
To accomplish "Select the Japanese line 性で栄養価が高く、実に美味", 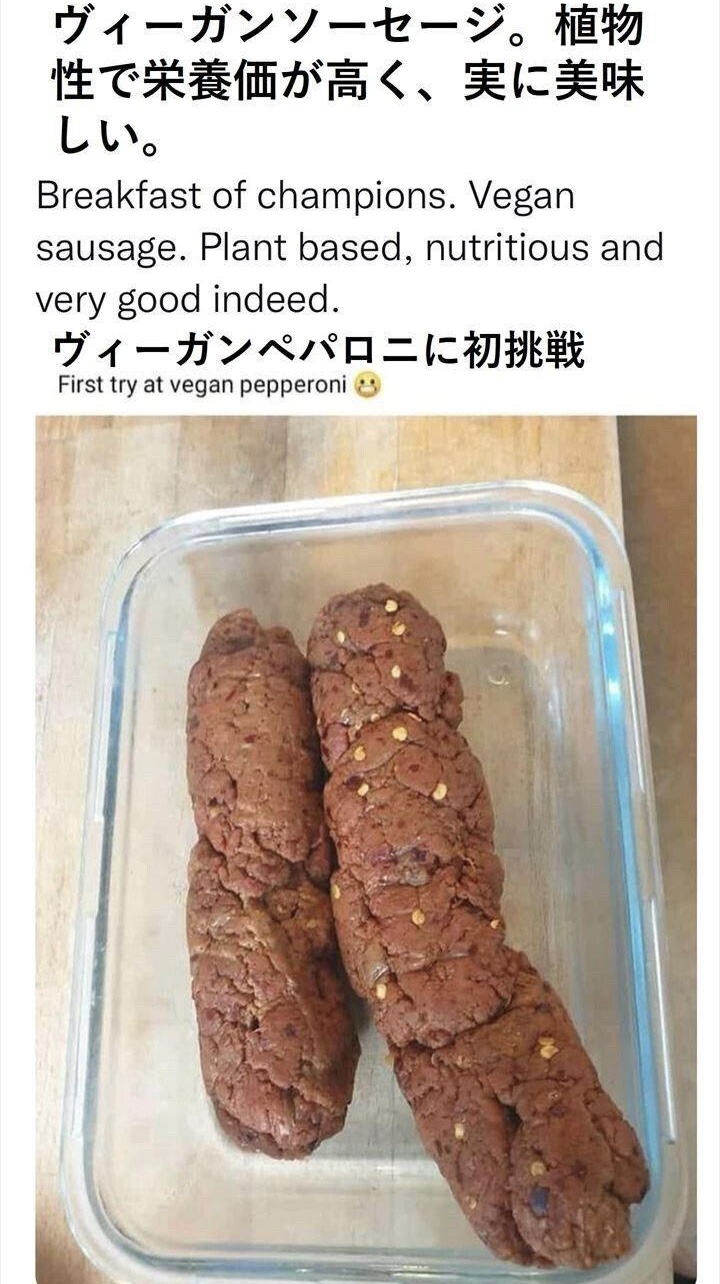I will pos(347,79).
